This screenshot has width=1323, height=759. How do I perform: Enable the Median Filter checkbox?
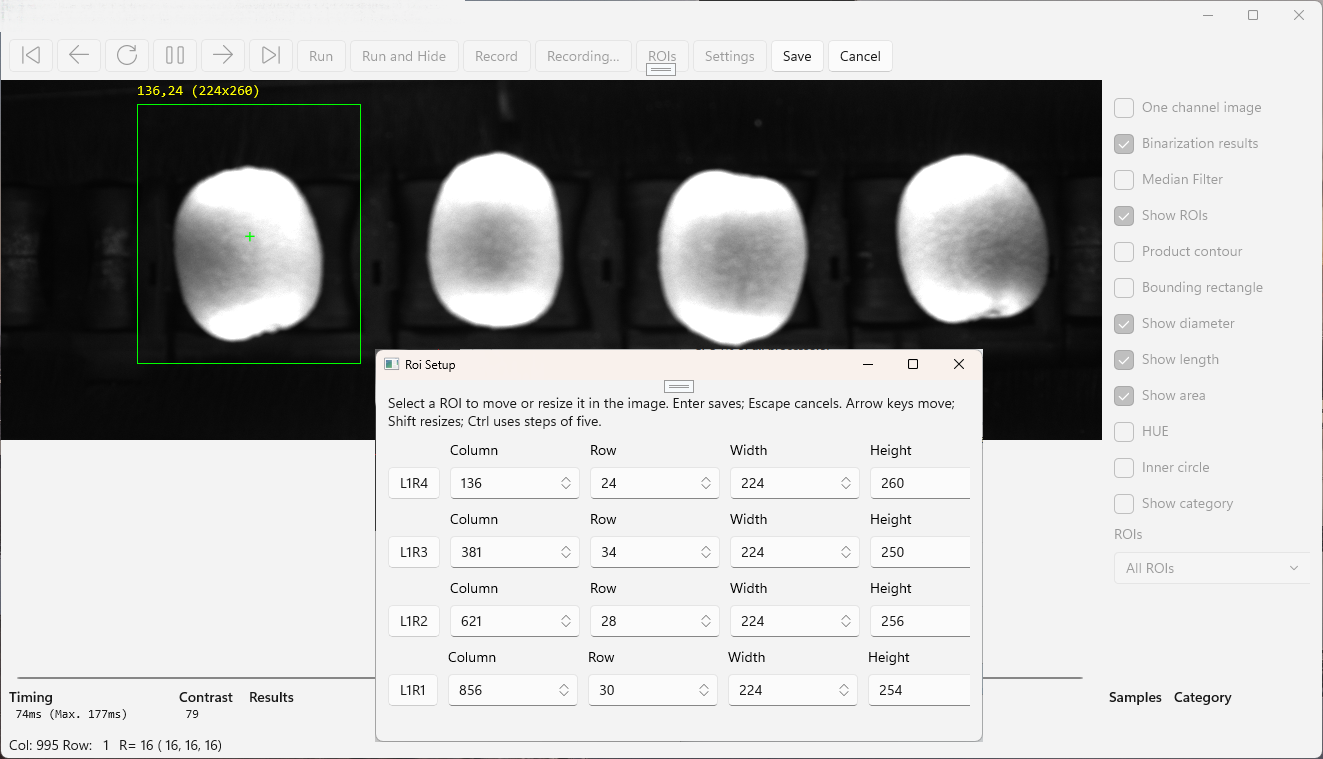tap(1124, 179)
